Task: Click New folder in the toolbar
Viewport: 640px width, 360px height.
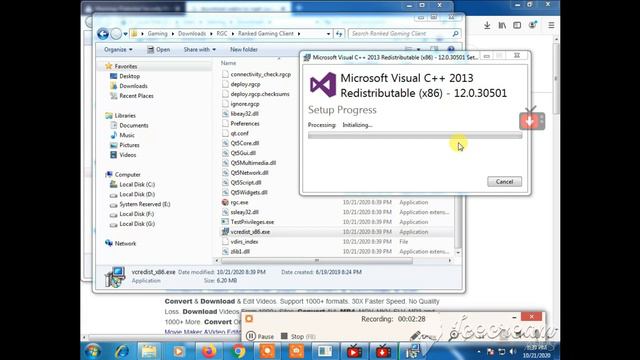Action: (244, 49)
